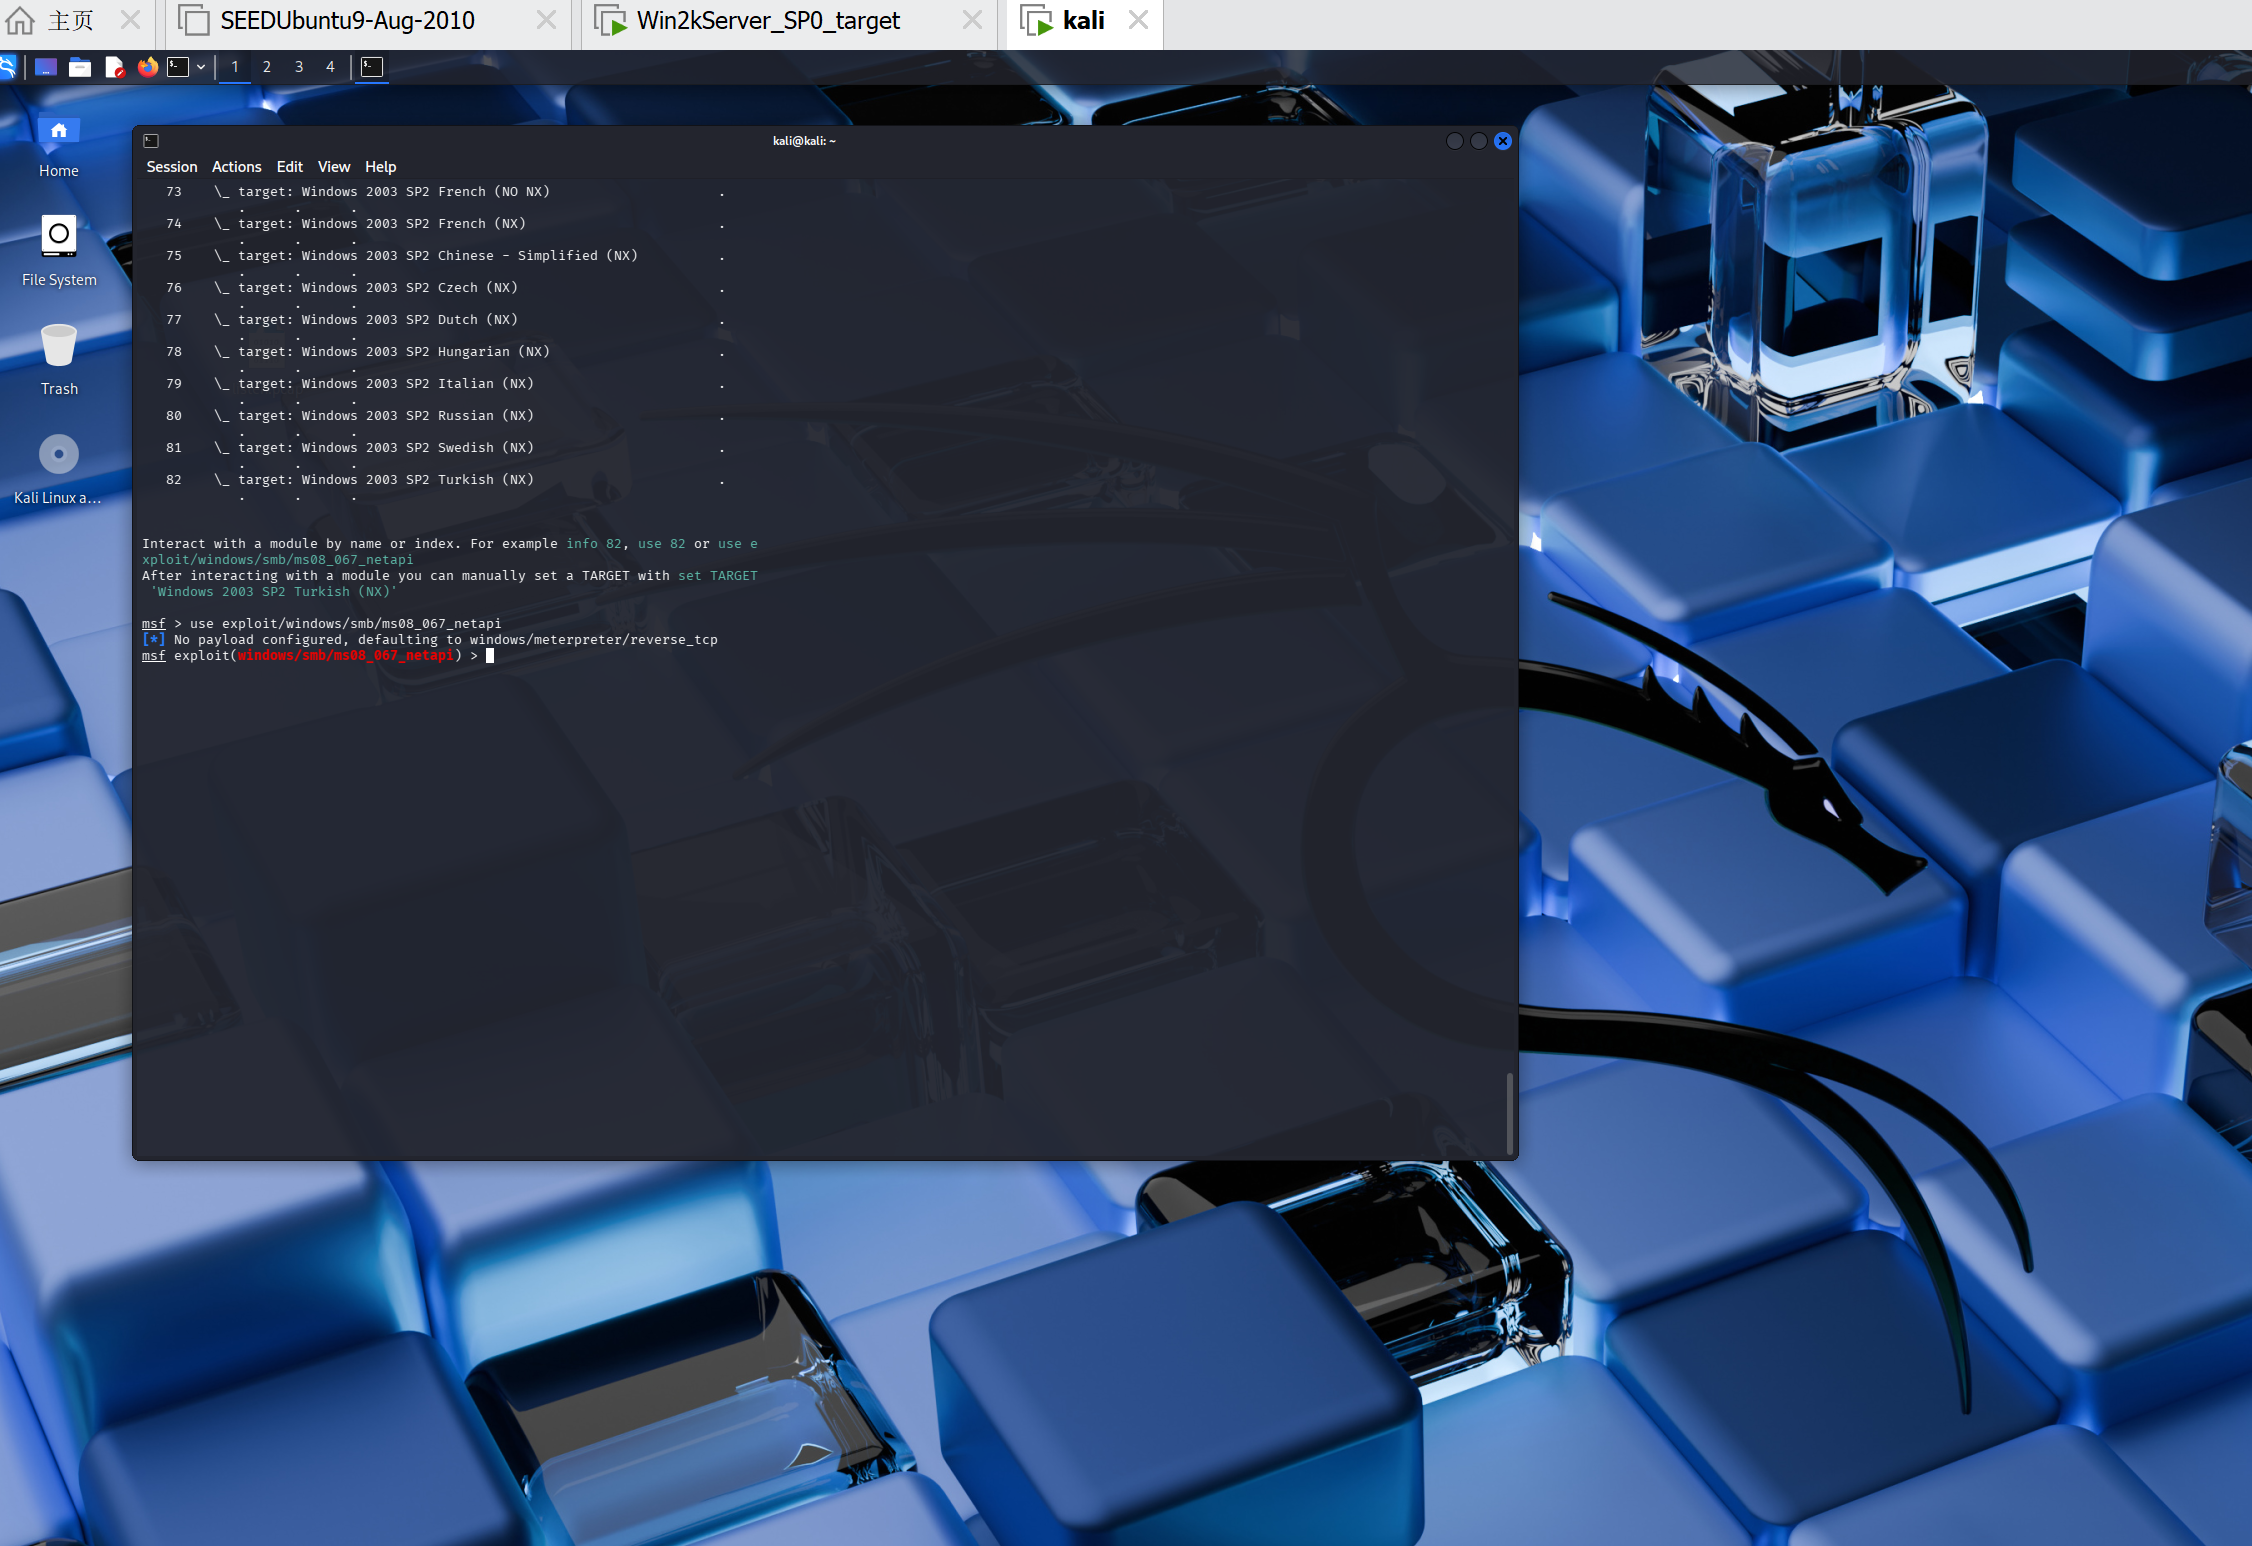This screenshot has width=2252, height=1546.
Task: Select the running terminal taskbar item
Action: coord(372,67)
